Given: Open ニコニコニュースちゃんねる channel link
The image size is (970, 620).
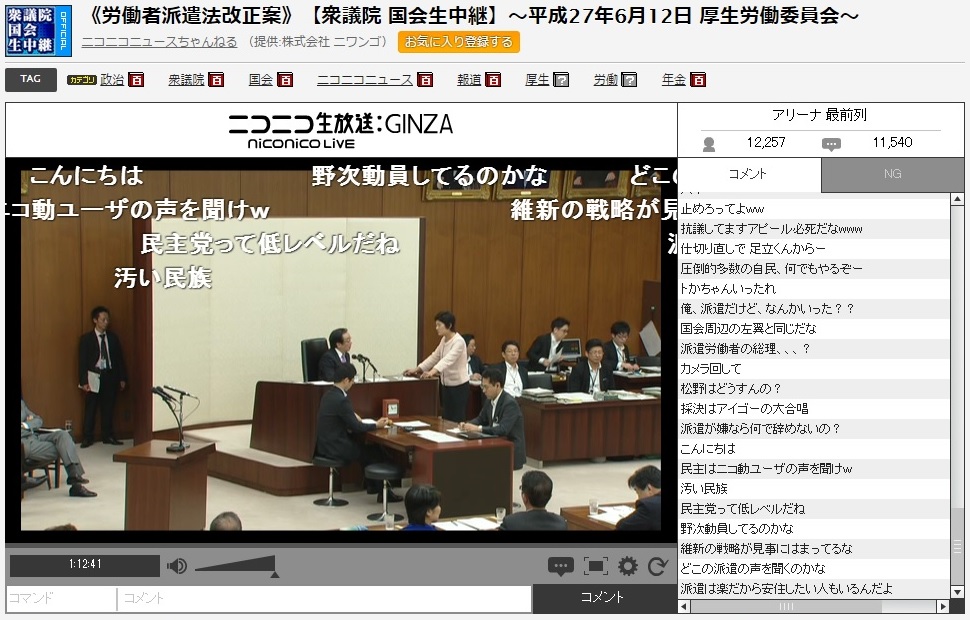Looking at the screenshot, I should 160,41.
